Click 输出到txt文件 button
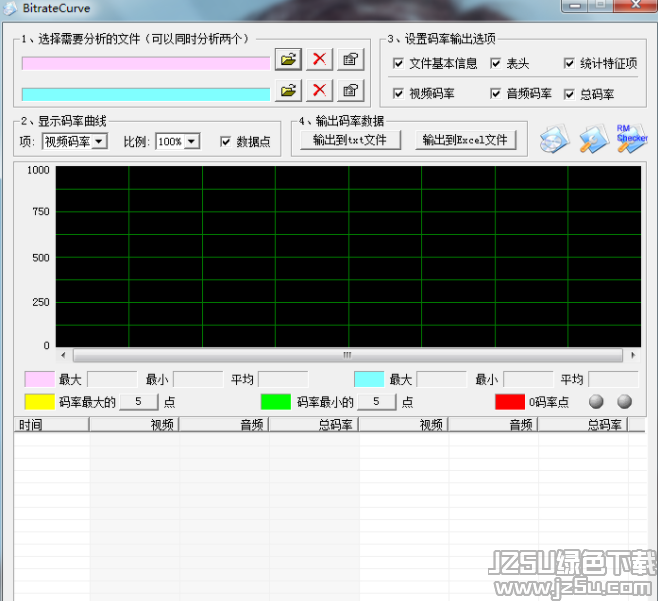This screenshot has width=658, height=601. coord(350,140)
